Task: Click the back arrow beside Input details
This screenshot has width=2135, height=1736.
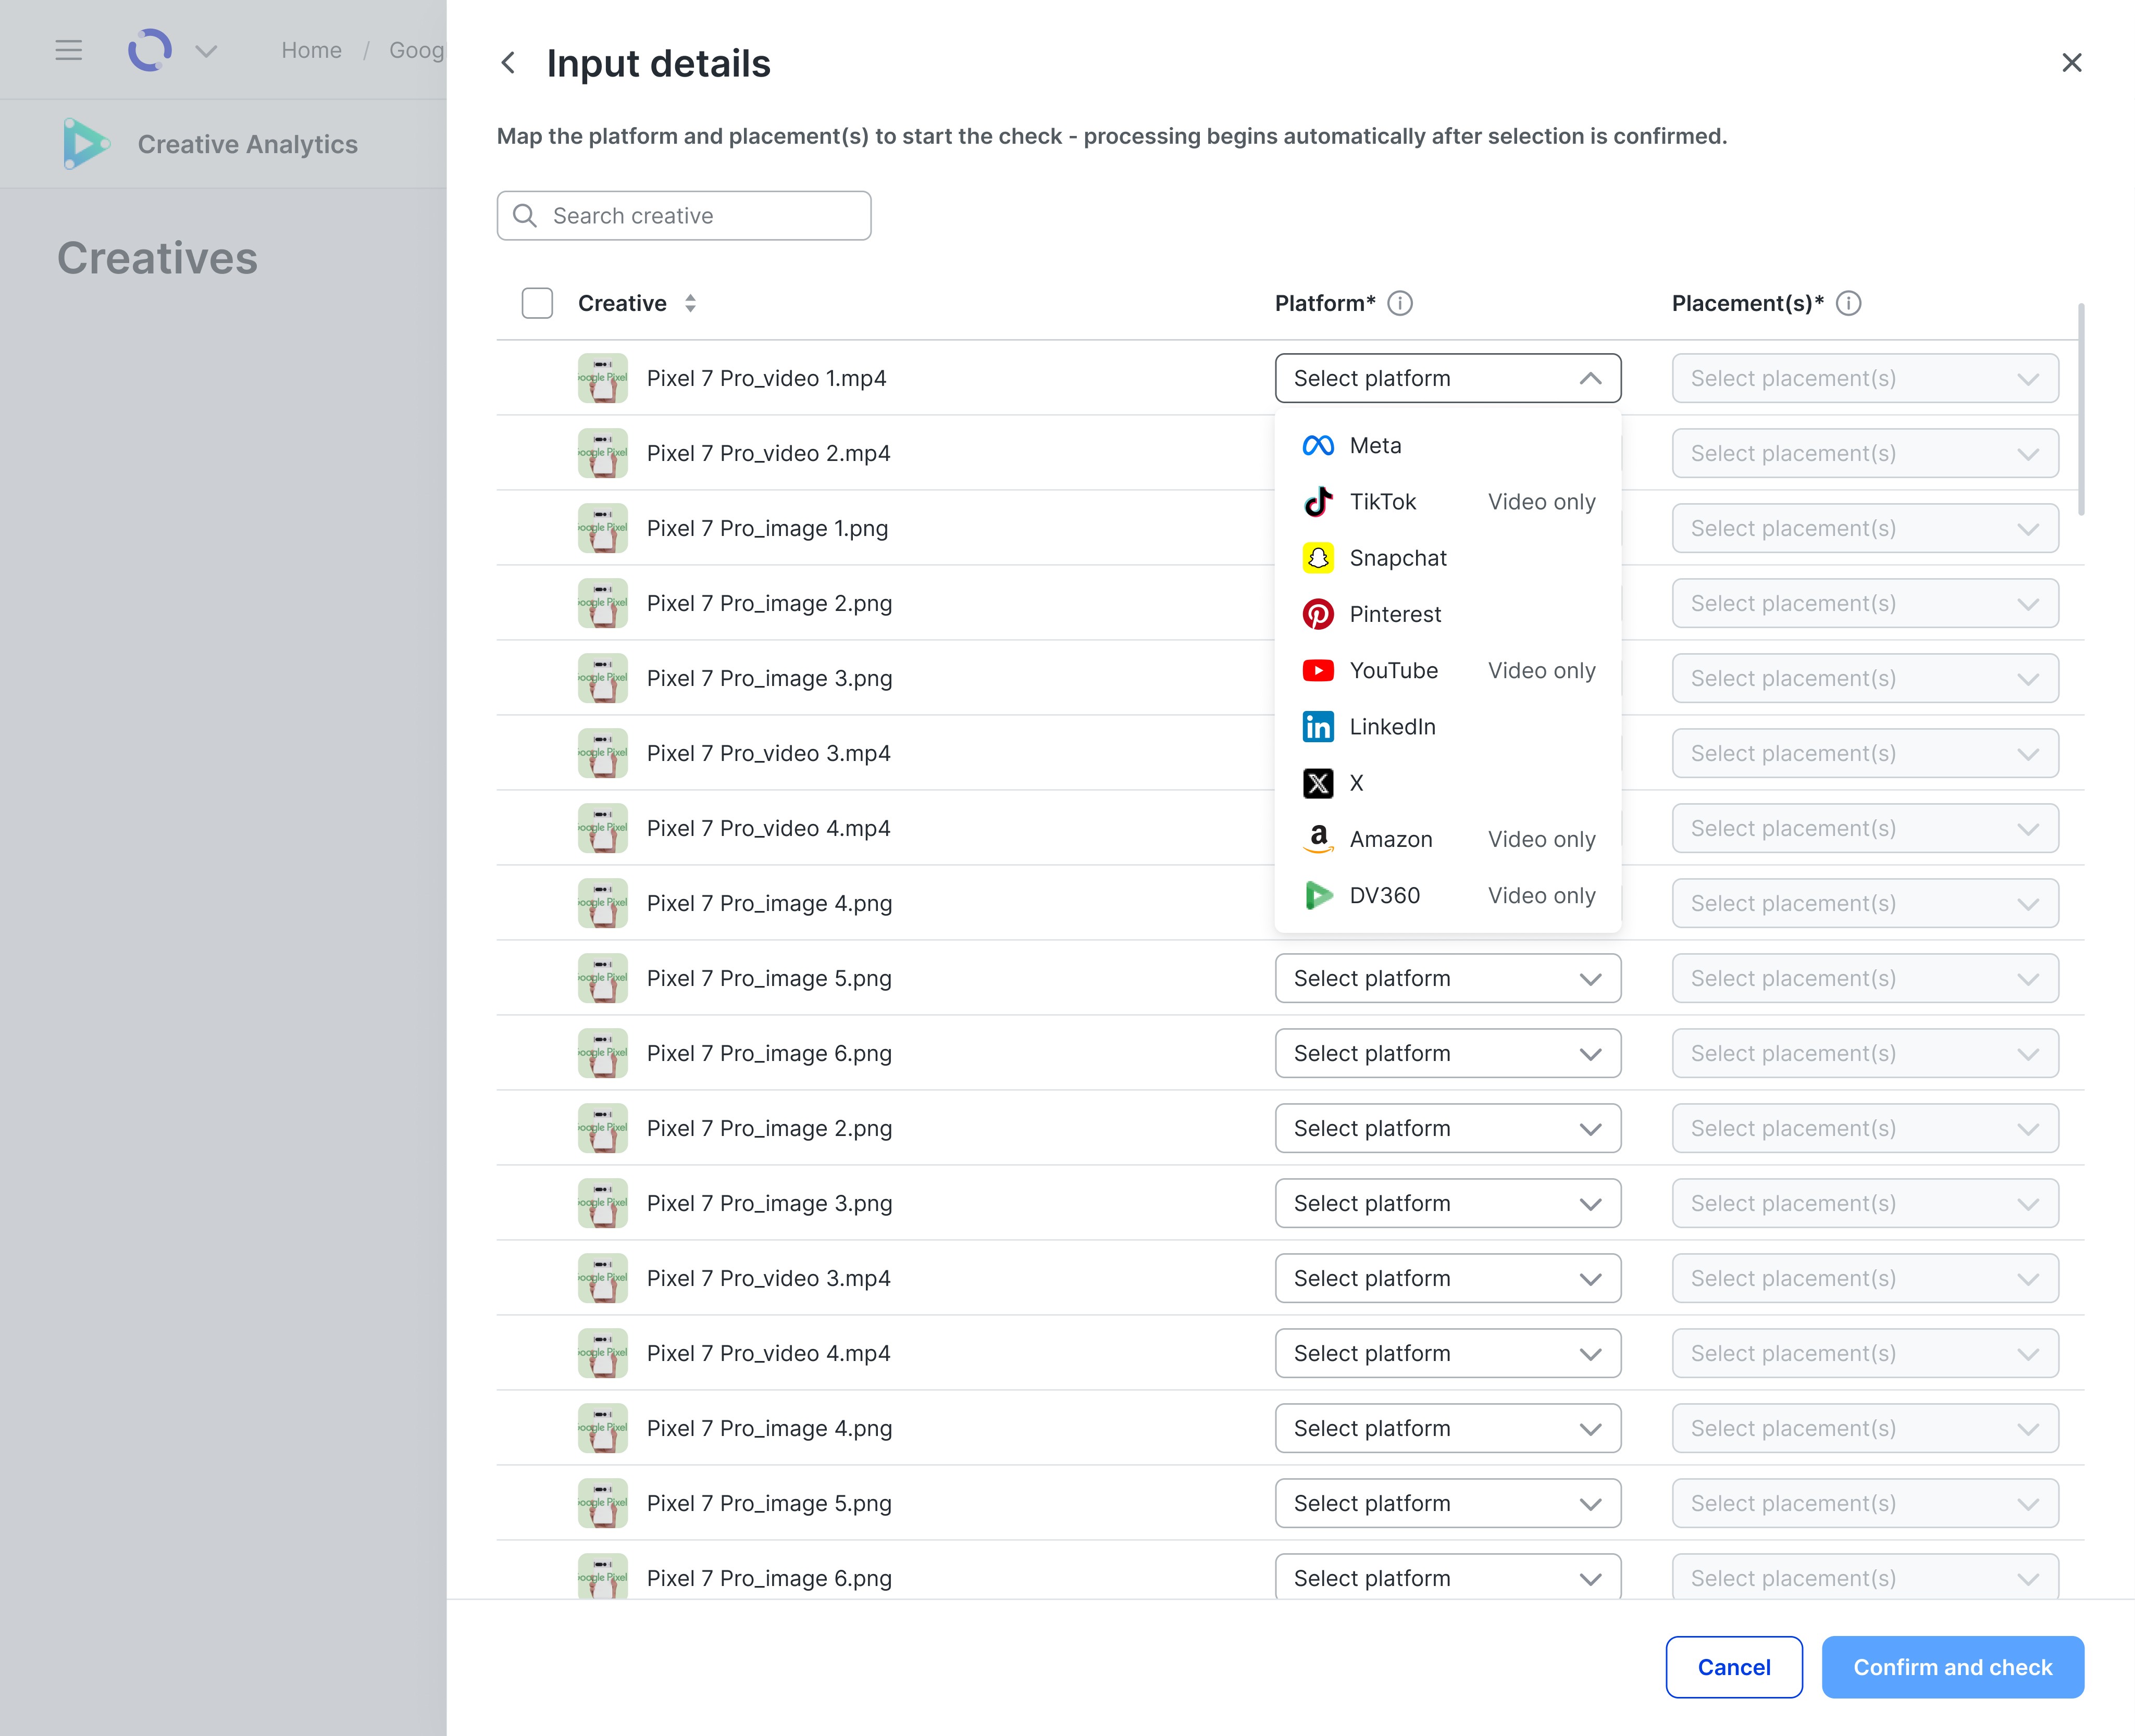Action: (x=509, y=63)
